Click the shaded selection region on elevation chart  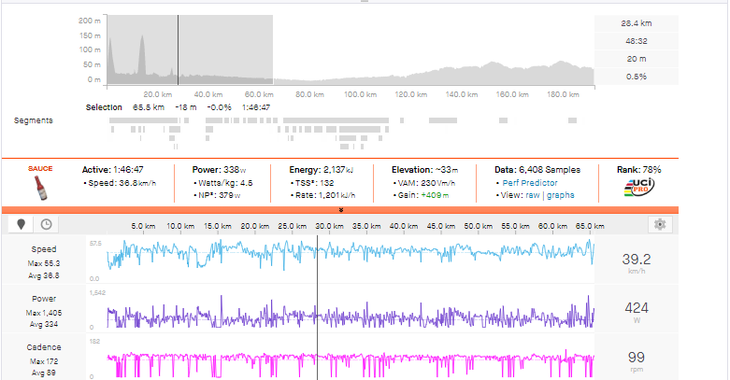point(190,49)
